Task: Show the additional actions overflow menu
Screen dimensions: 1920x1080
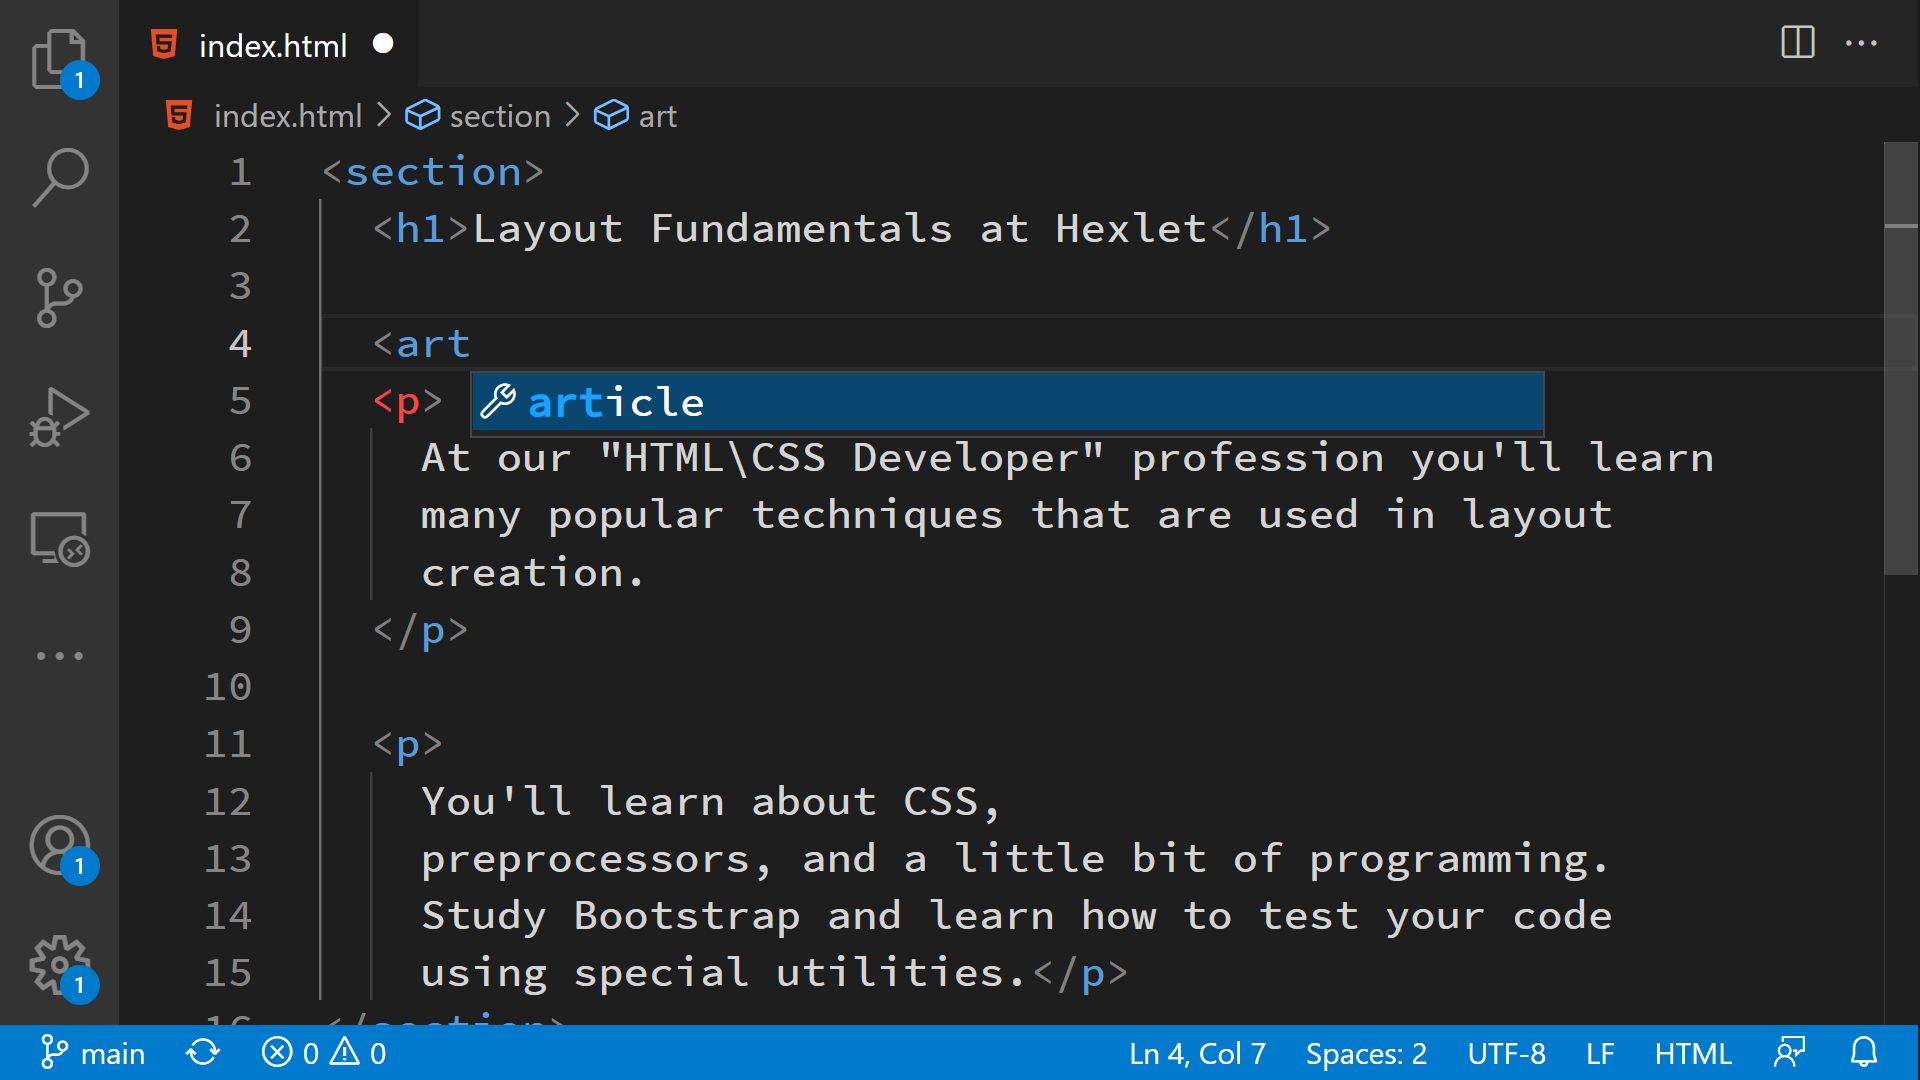Action: click(1861, 44)
